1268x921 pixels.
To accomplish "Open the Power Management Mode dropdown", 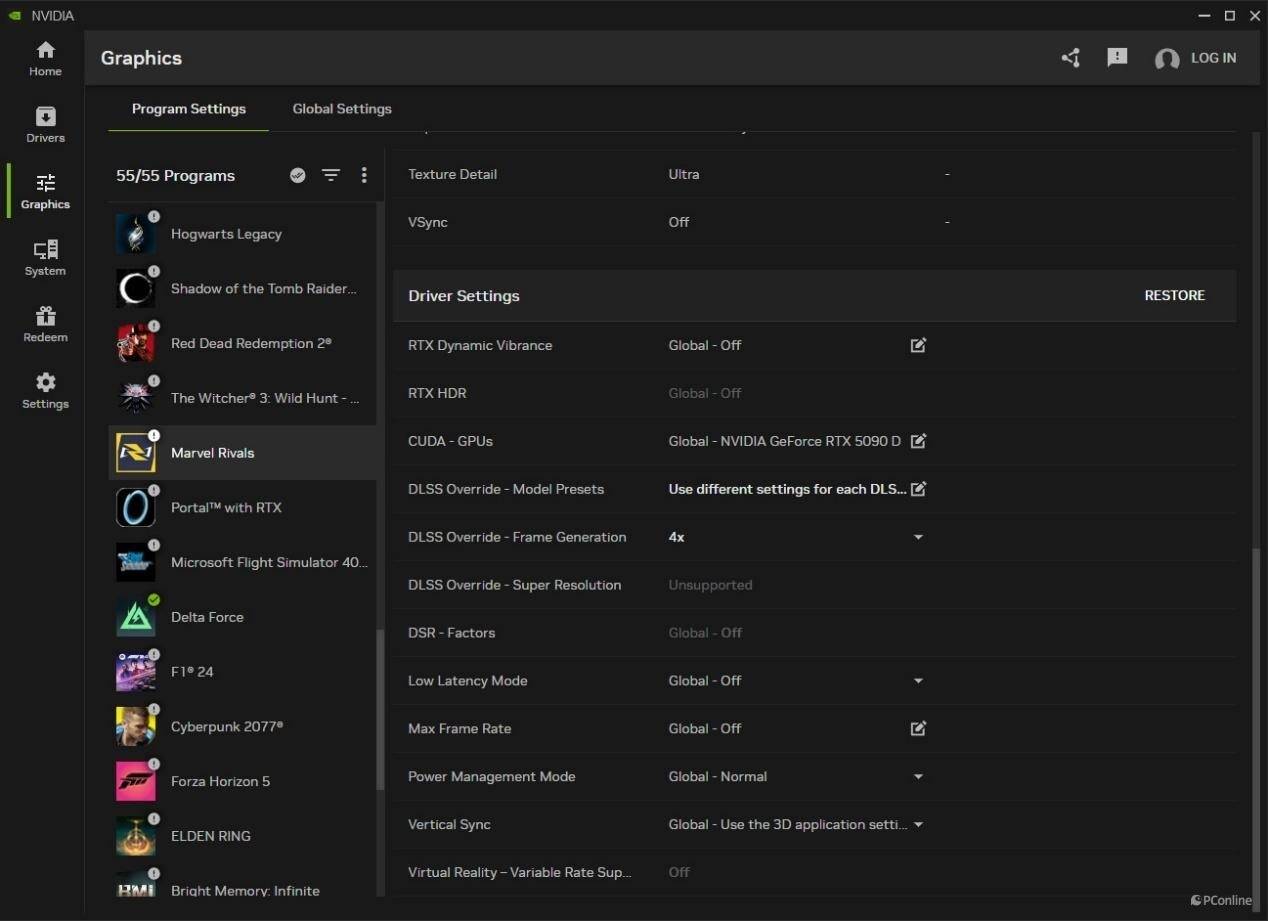I will (x=918, y=777).
